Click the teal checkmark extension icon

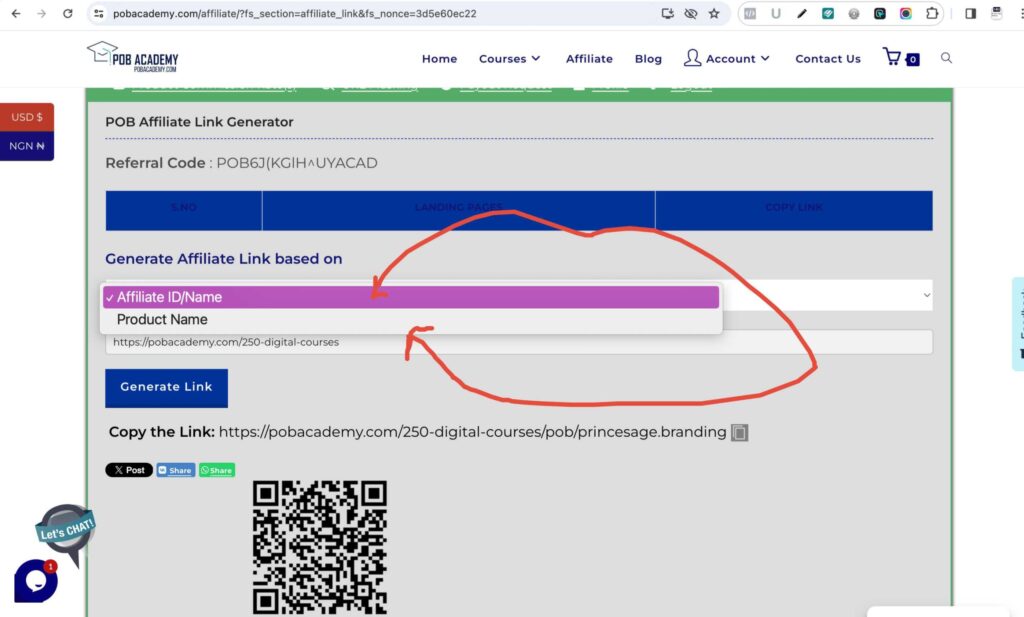click(x=828, y=13)
